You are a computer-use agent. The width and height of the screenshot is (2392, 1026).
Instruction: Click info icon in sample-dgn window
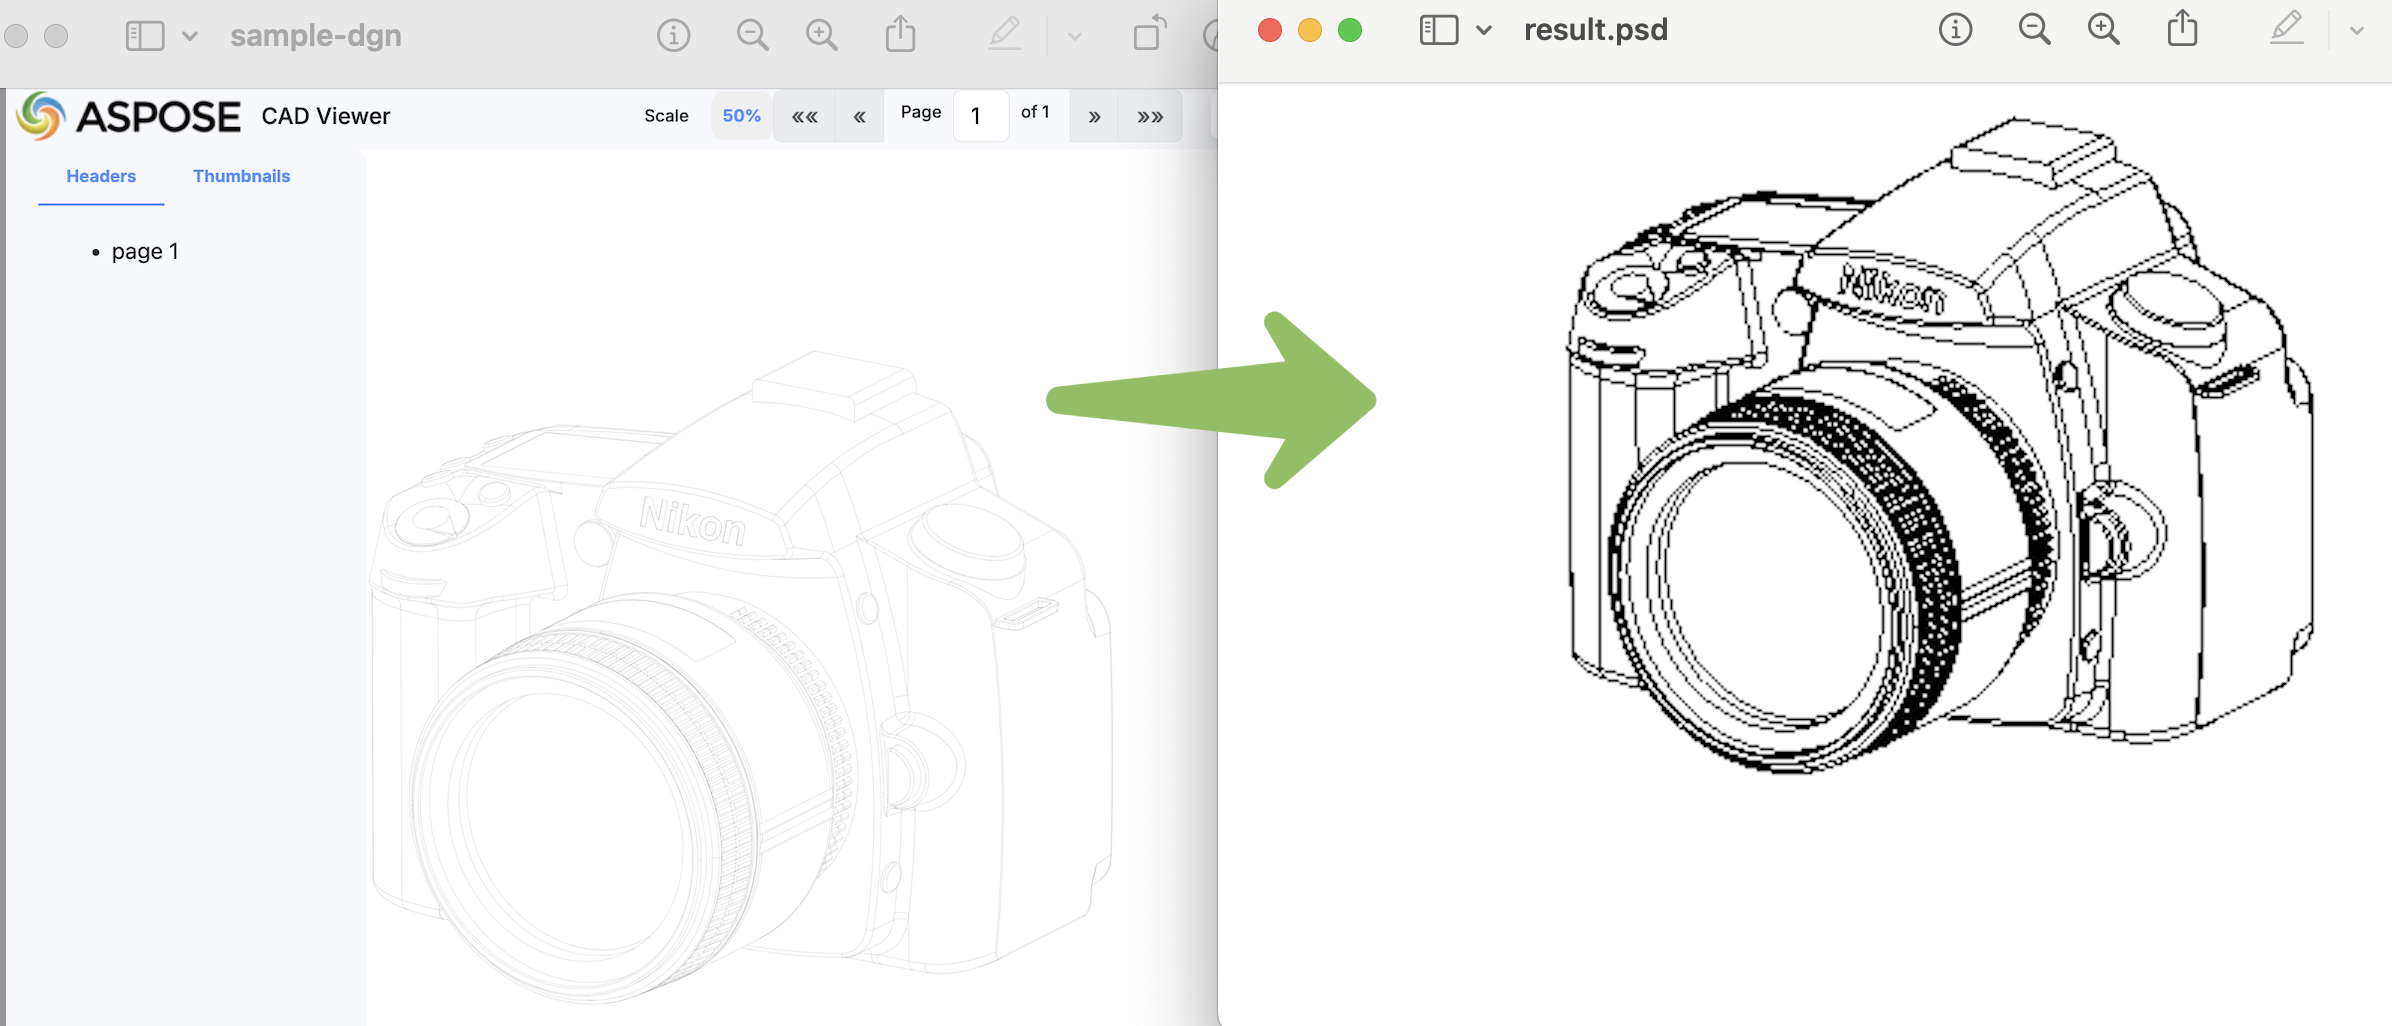click(673, 36)
